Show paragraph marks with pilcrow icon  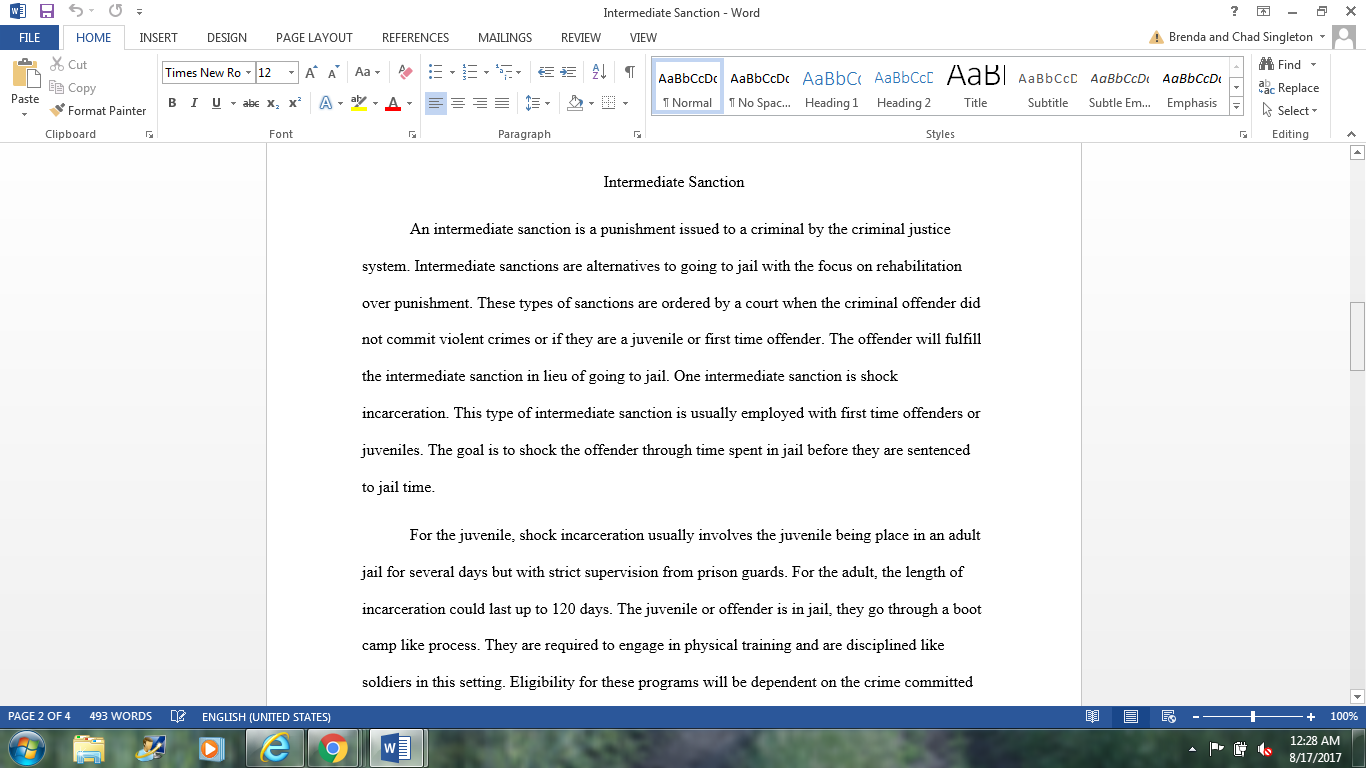pos(629,72)
